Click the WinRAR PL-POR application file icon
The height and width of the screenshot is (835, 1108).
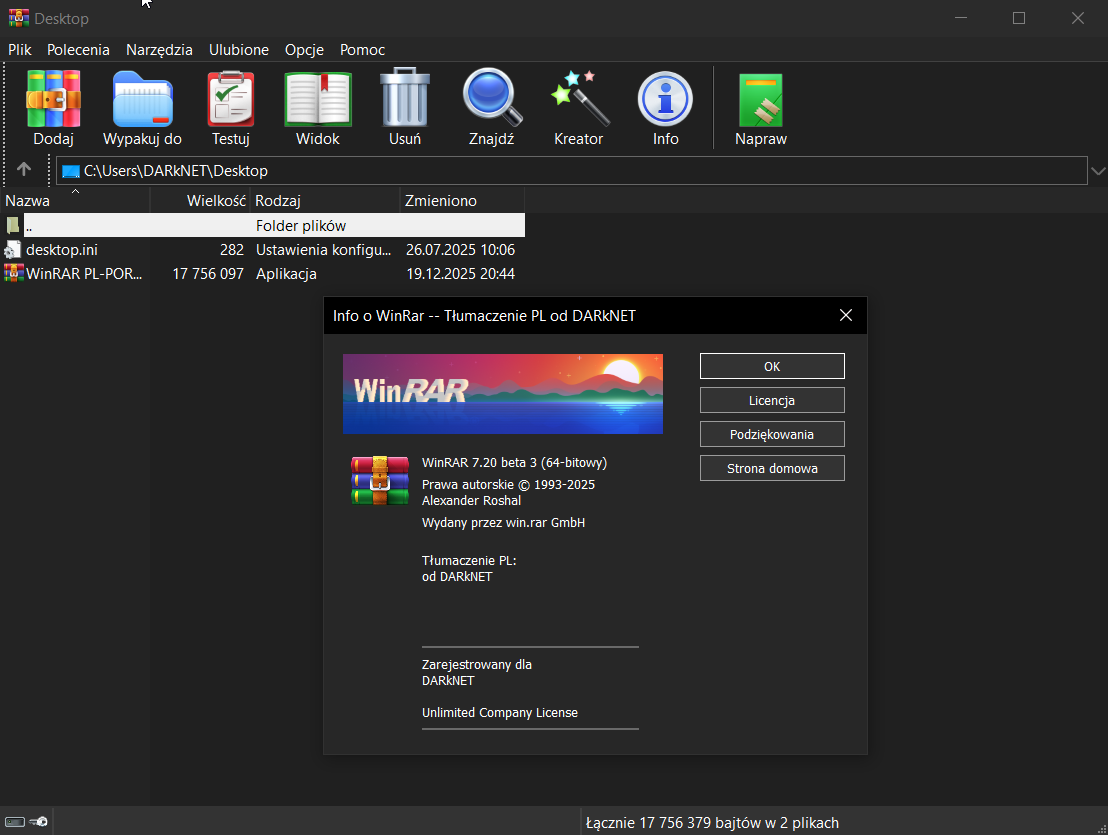pos(13,273)
